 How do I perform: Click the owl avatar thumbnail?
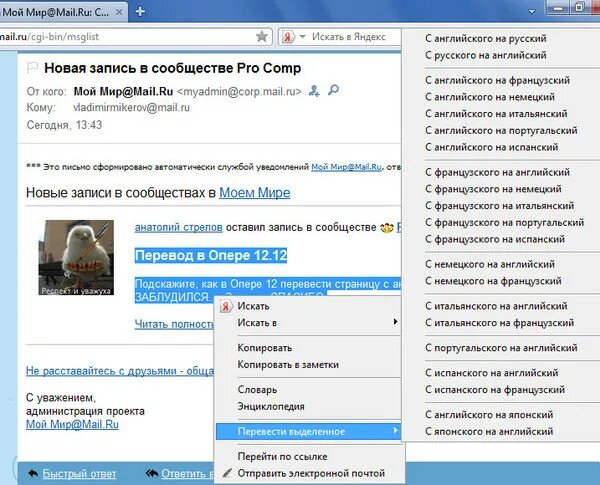point(76,257)
